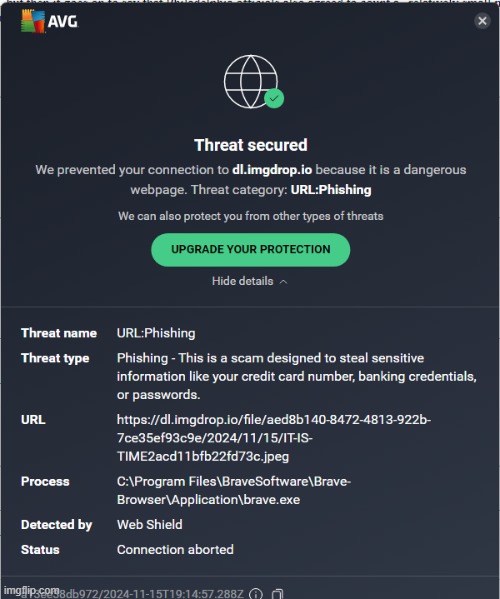Click the Connection aborted status value
The image size is (500, 599).
coord(175,549)
